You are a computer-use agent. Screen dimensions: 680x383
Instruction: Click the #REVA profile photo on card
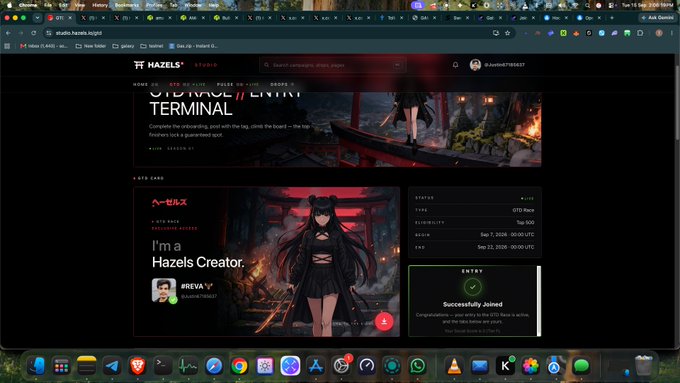click(x=164, y=290)
